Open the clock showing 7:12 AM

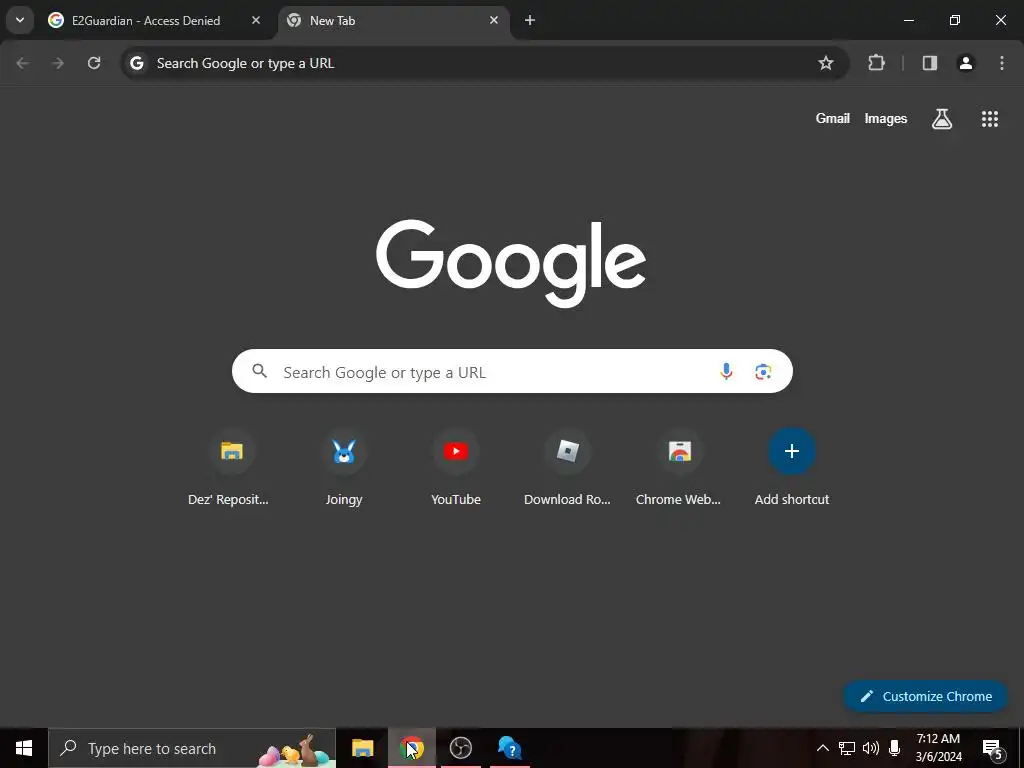click(938, 748)
